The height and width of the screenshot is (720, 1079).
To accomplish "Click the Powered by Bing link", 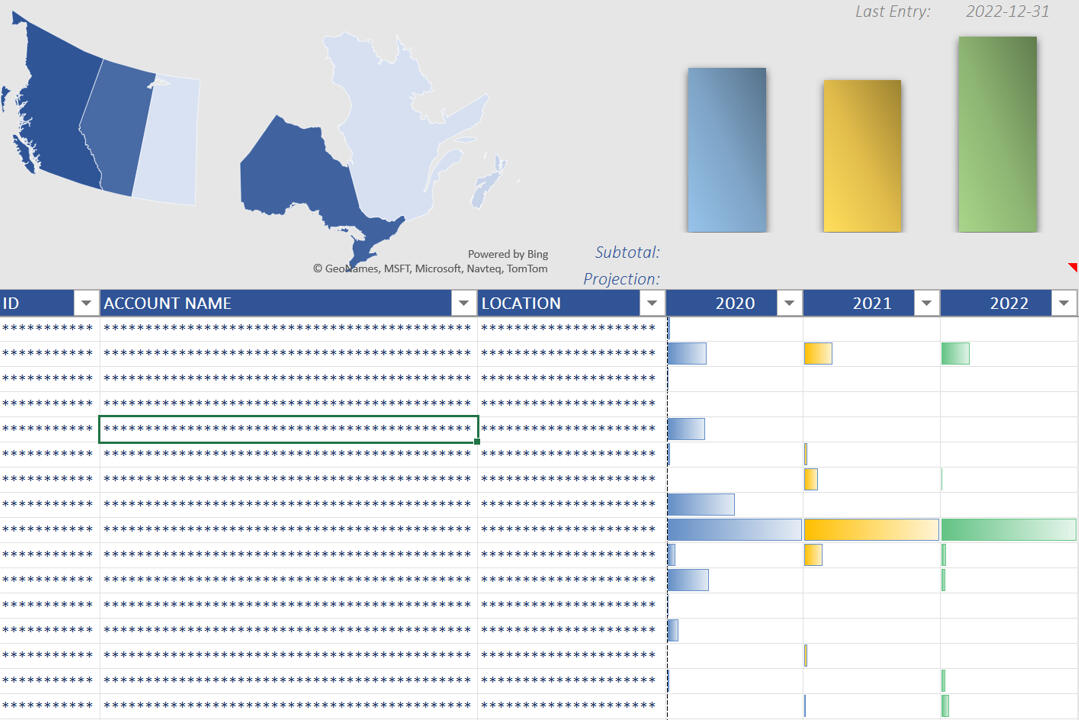I will [x=508, y=254].
